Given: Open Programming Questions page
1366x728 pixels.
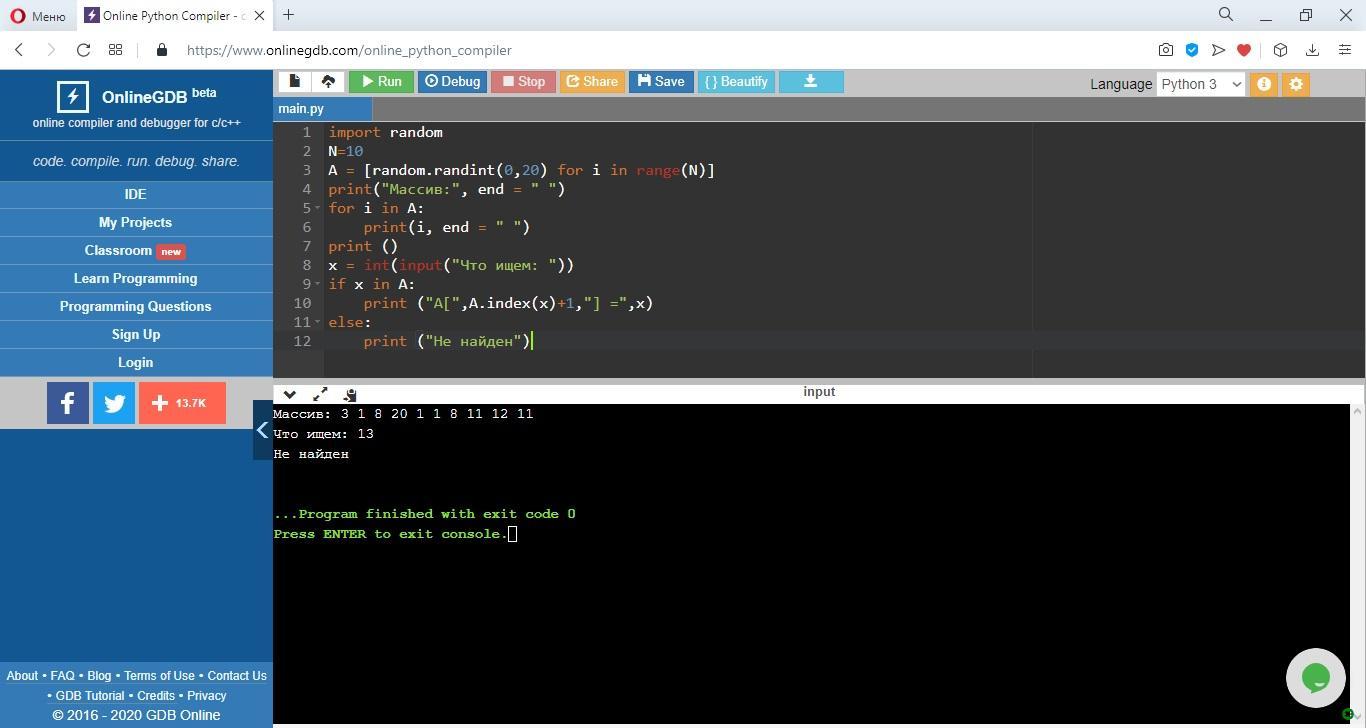Looking at the screenshot, I should [136, 306].
